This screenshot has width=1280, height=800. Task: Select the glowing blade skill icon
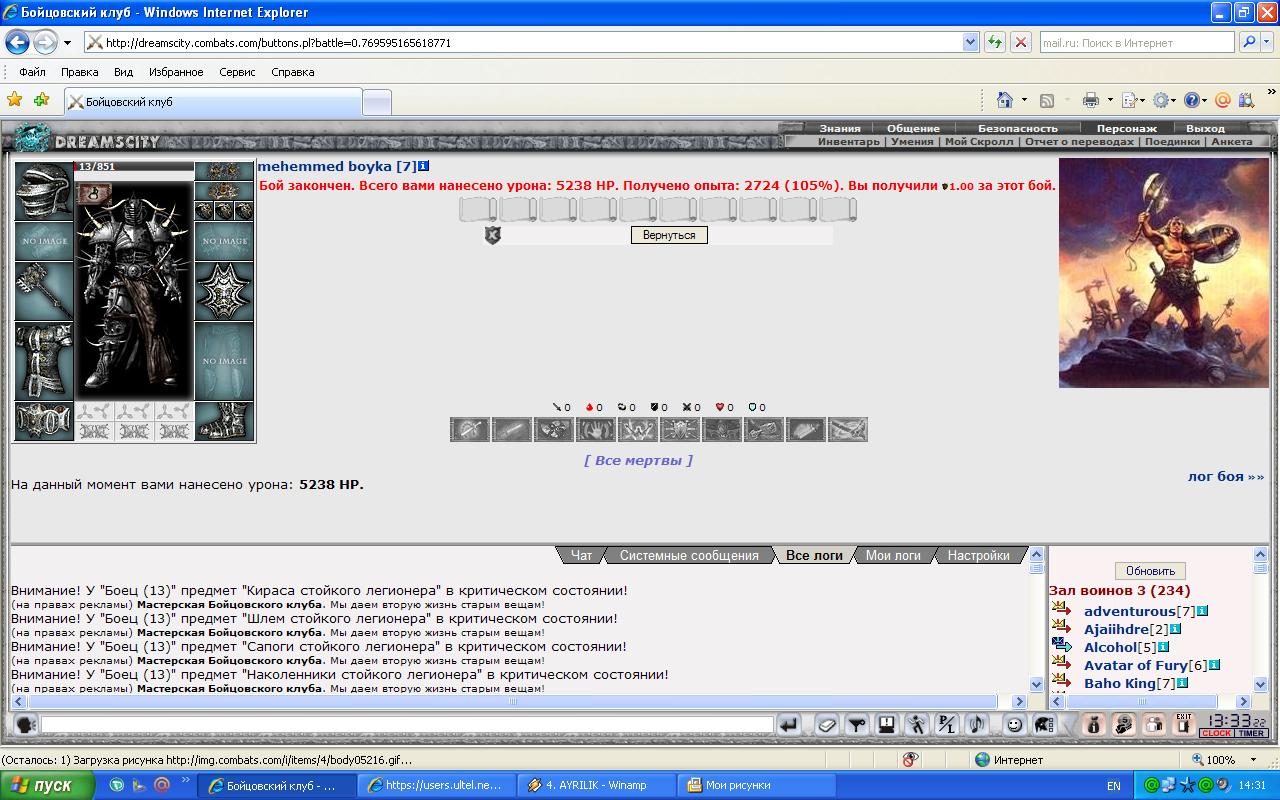click(512, 429)
